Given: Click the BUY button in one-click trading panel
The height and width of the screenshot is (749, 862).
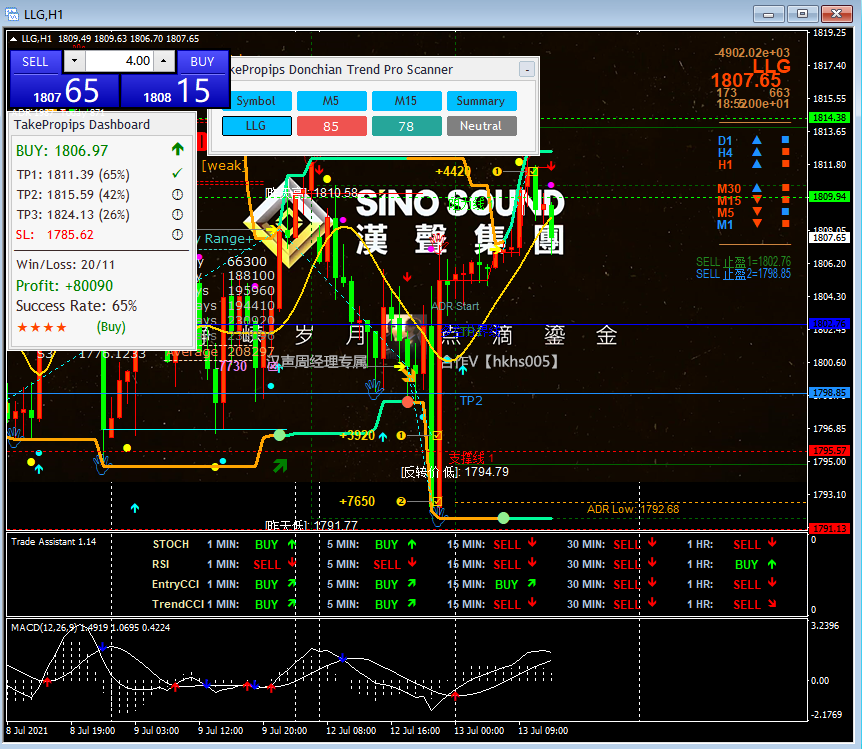Looking at the screenshot, I should click(x=202, y=62).
